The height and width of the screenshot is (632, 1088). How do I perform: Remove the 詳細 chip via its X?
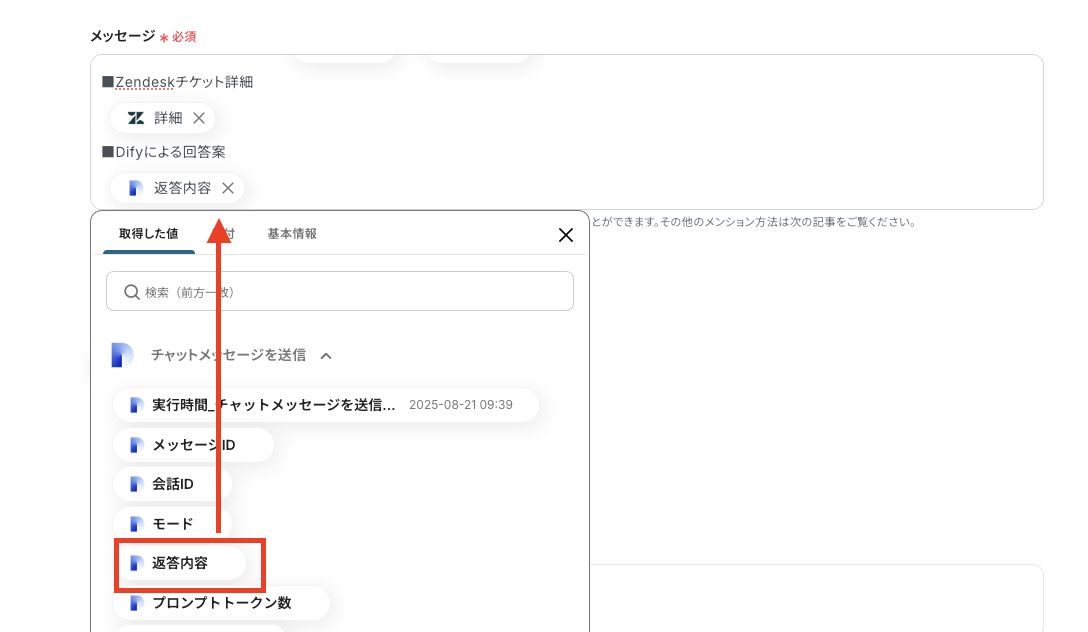(198, 117)
